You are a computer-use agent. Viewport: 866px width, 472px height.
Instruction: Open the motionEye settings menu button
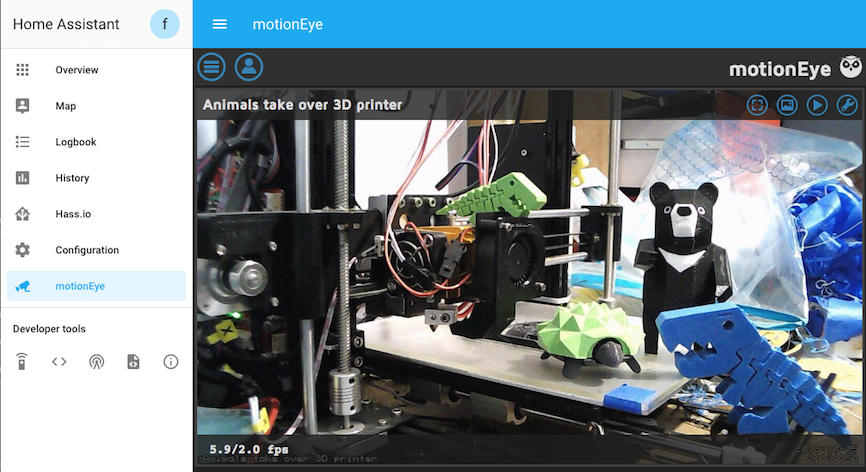tap(212, 67)
